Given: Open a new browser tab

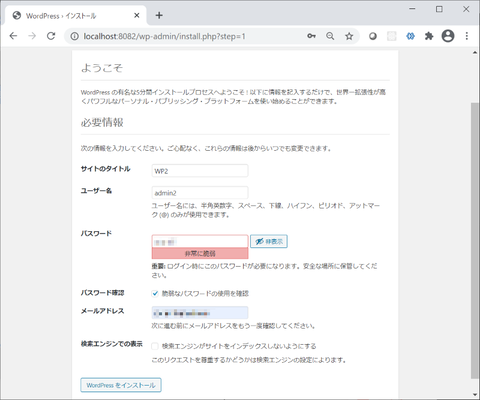Looking at the screenshot, I should tap(159, 15).
